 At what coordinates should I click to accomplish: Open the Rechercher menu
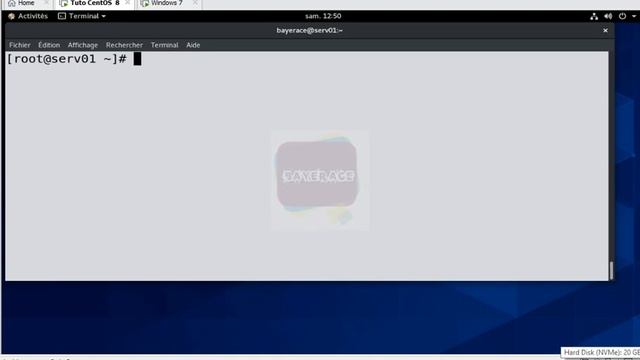pyautogui.click(x=124, y=45)
